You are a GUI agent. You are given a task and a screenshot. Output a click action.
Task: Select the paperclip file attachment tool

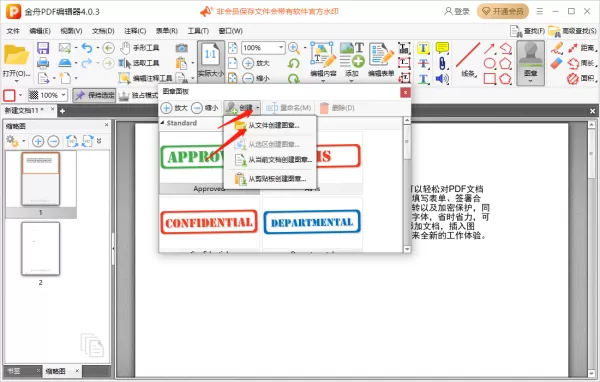coord(442,63)
